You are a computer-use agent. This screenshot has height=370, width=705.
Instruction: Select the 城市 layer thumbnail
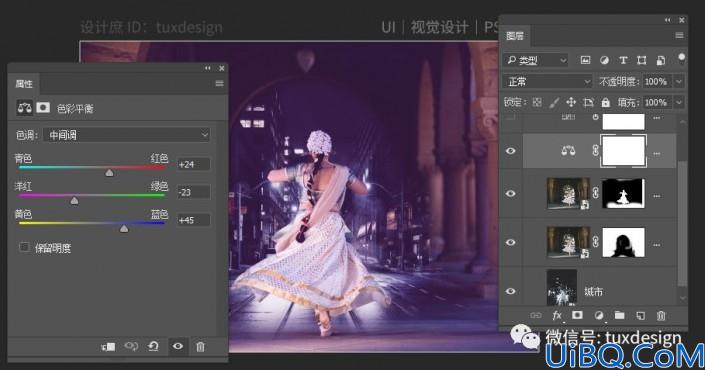(562, 288)
